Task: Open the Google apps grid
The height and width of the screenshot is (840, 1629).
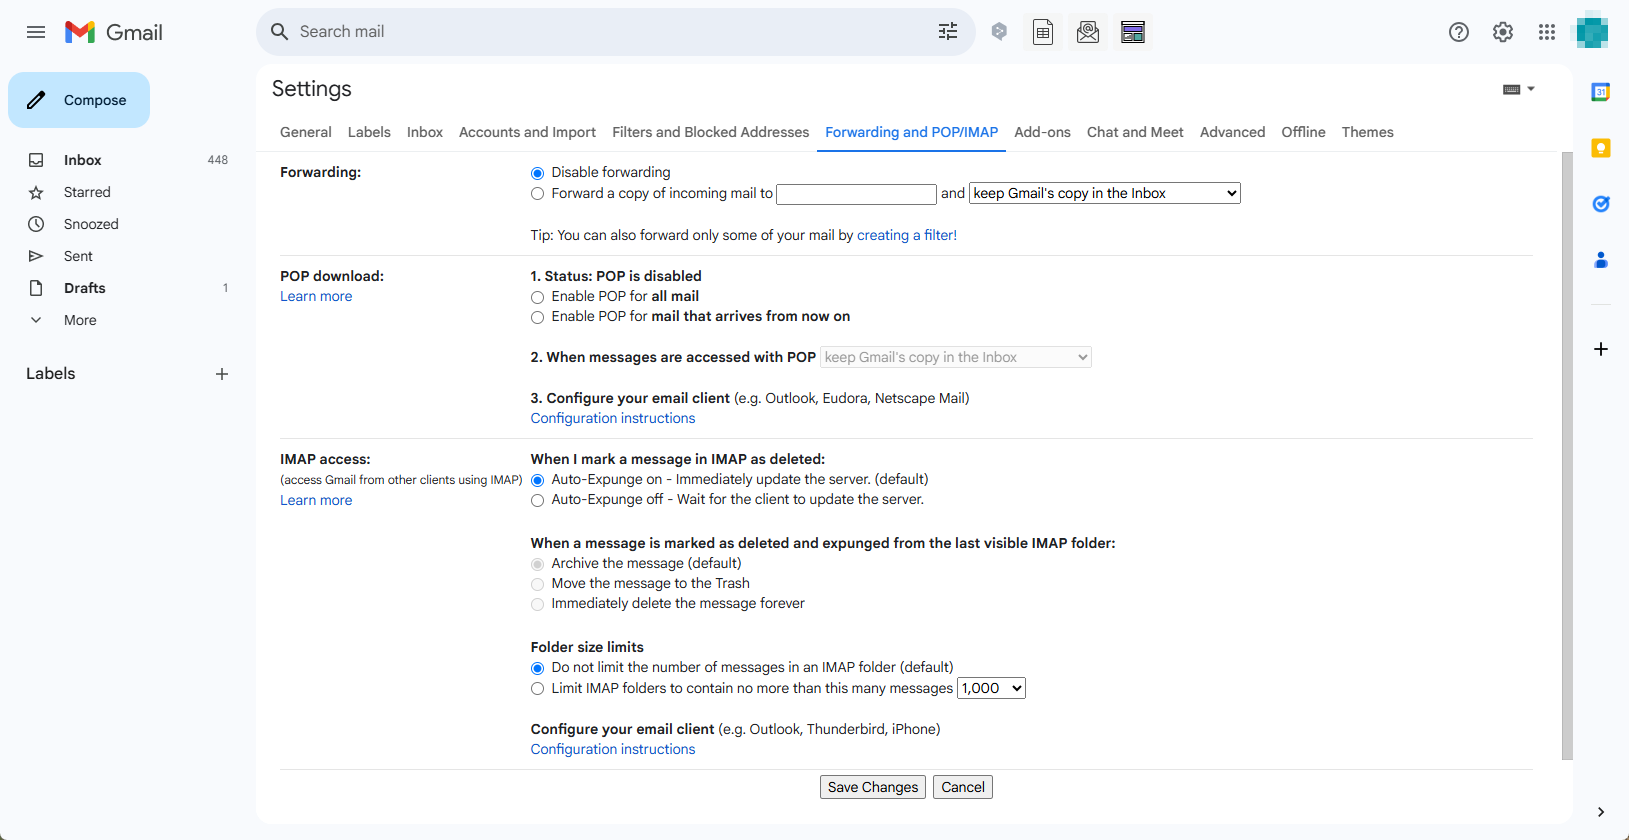Action: pos(1547,32)
